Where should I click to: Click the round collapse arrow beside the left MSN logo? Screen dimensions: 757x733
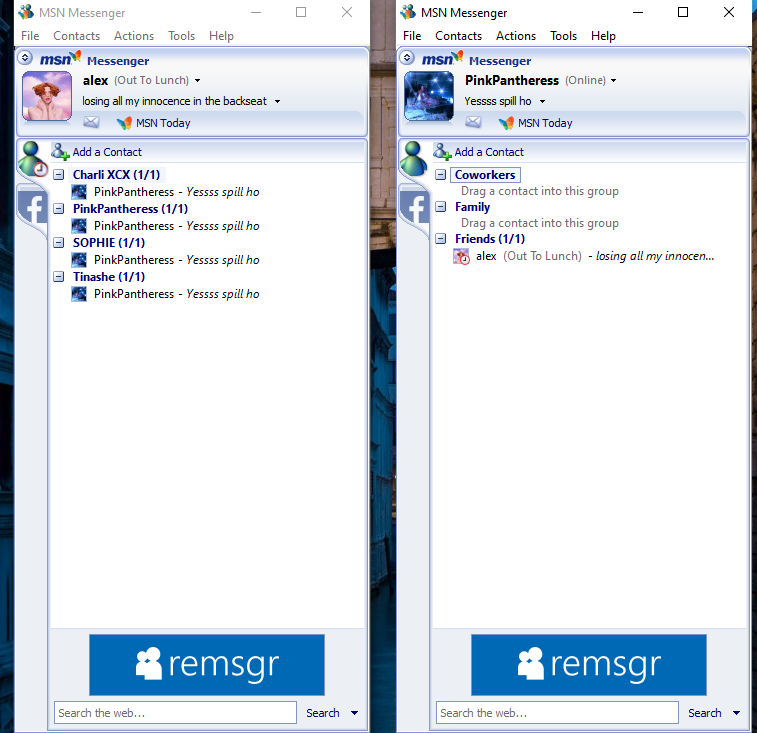tap(26, 58)
